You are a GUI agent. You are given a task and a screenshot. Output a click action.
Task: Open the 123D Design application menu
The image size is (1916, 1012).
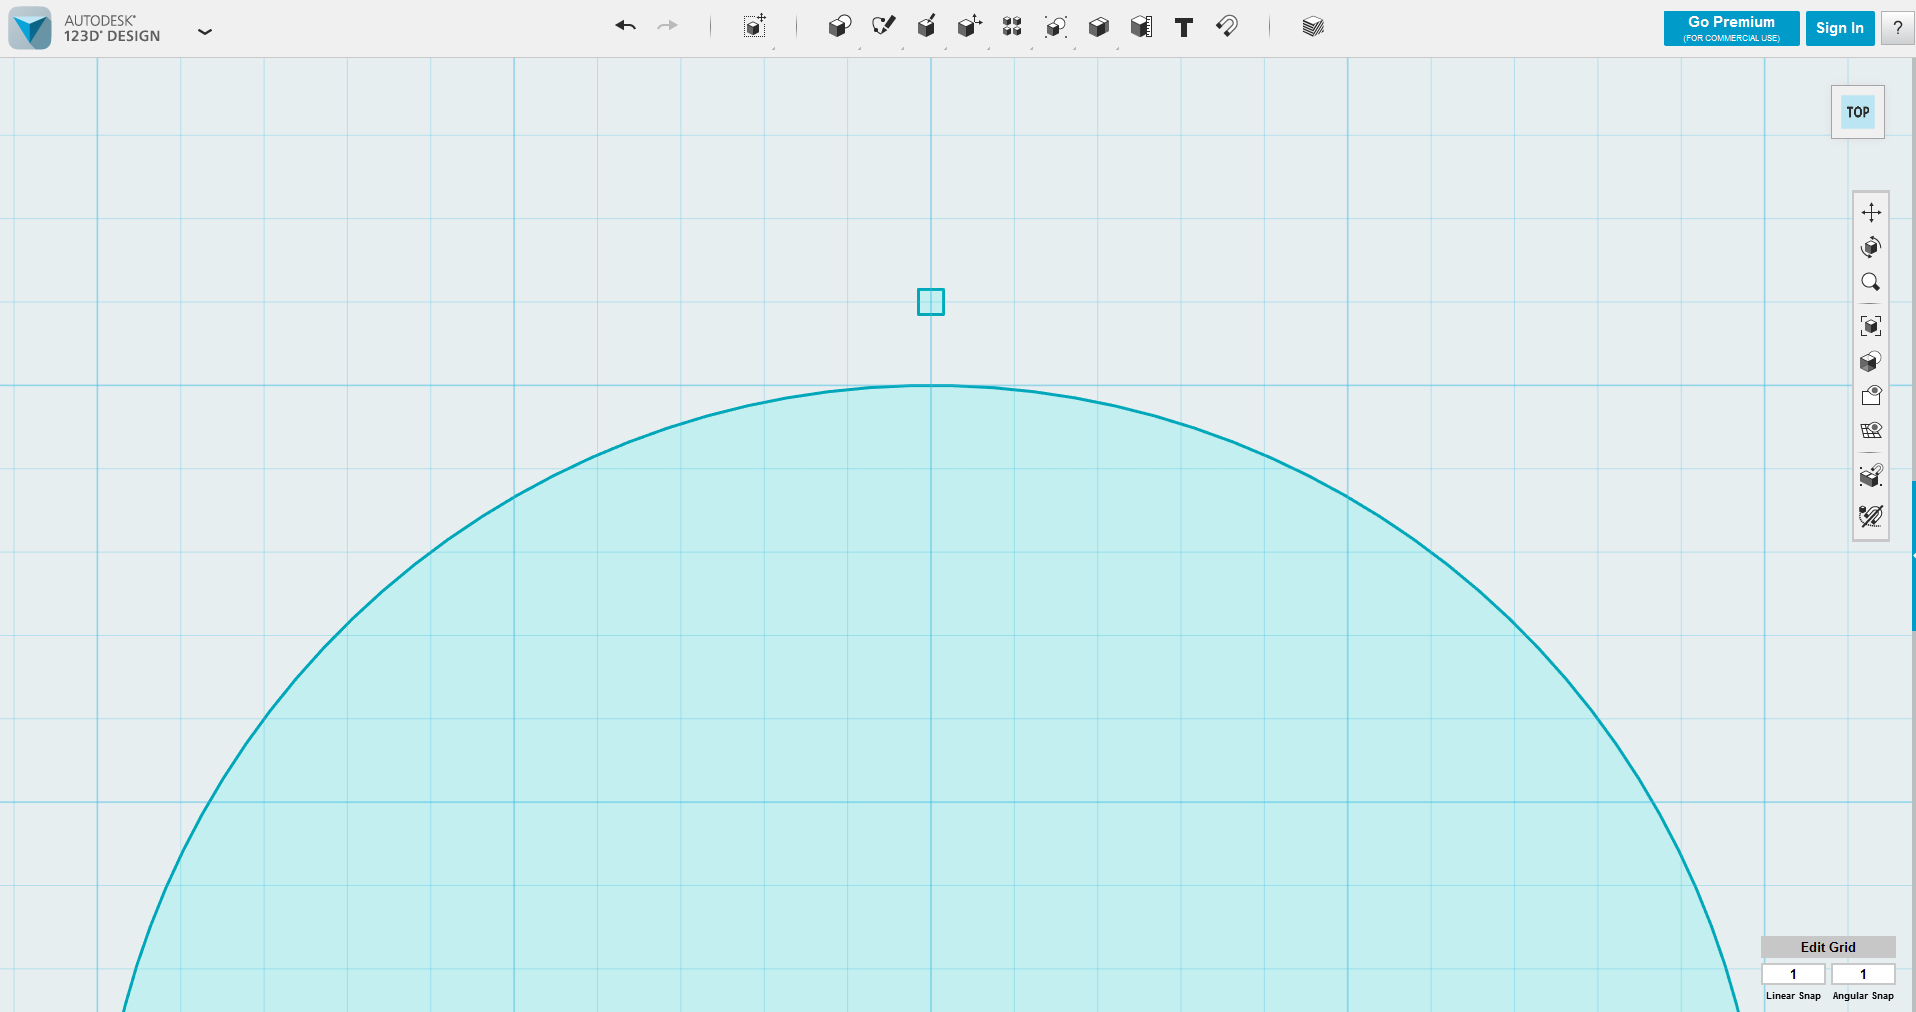pyautogui.click(x=205, y=31)
